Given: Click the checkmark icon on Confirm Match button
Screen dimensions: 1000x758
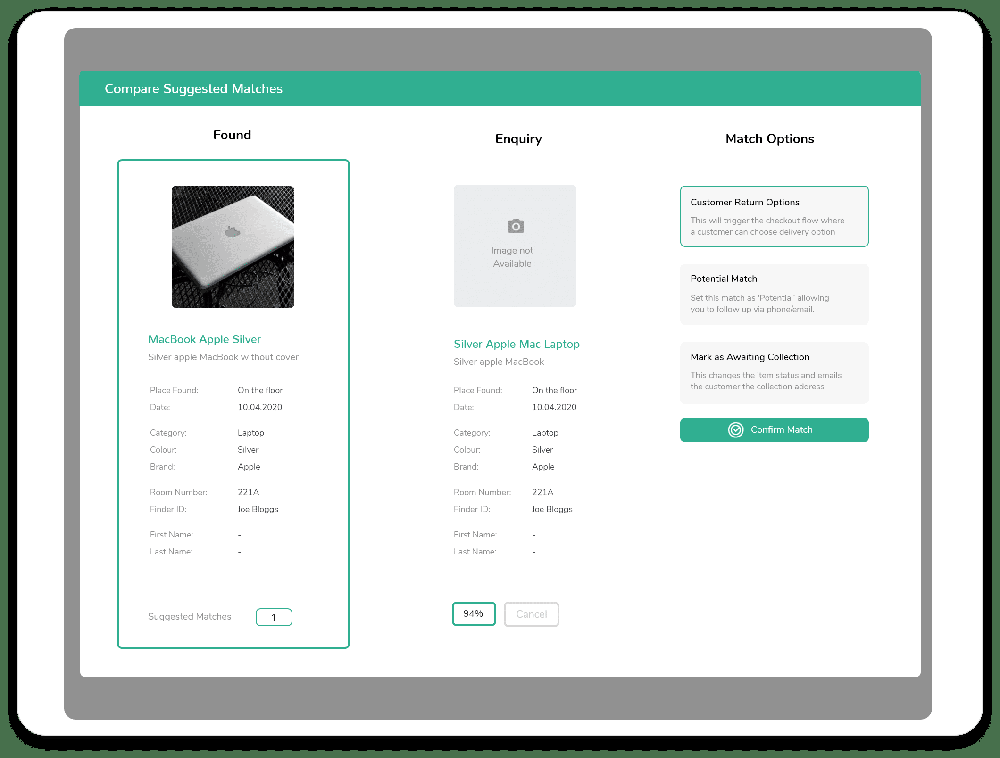Looking at the screenshot, I should pyautogui.click(x=735, y=430).
